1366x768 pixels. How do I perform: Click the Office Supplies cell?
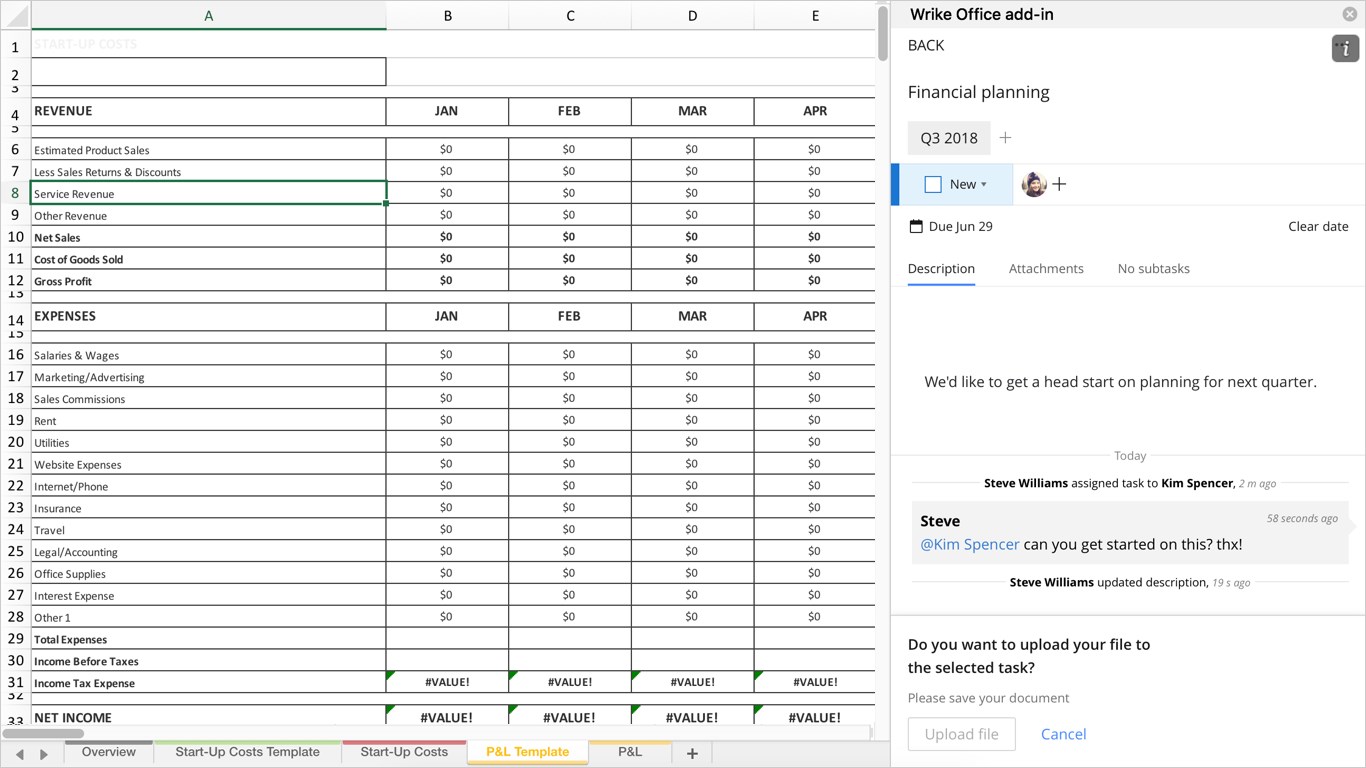click(208, 573)
